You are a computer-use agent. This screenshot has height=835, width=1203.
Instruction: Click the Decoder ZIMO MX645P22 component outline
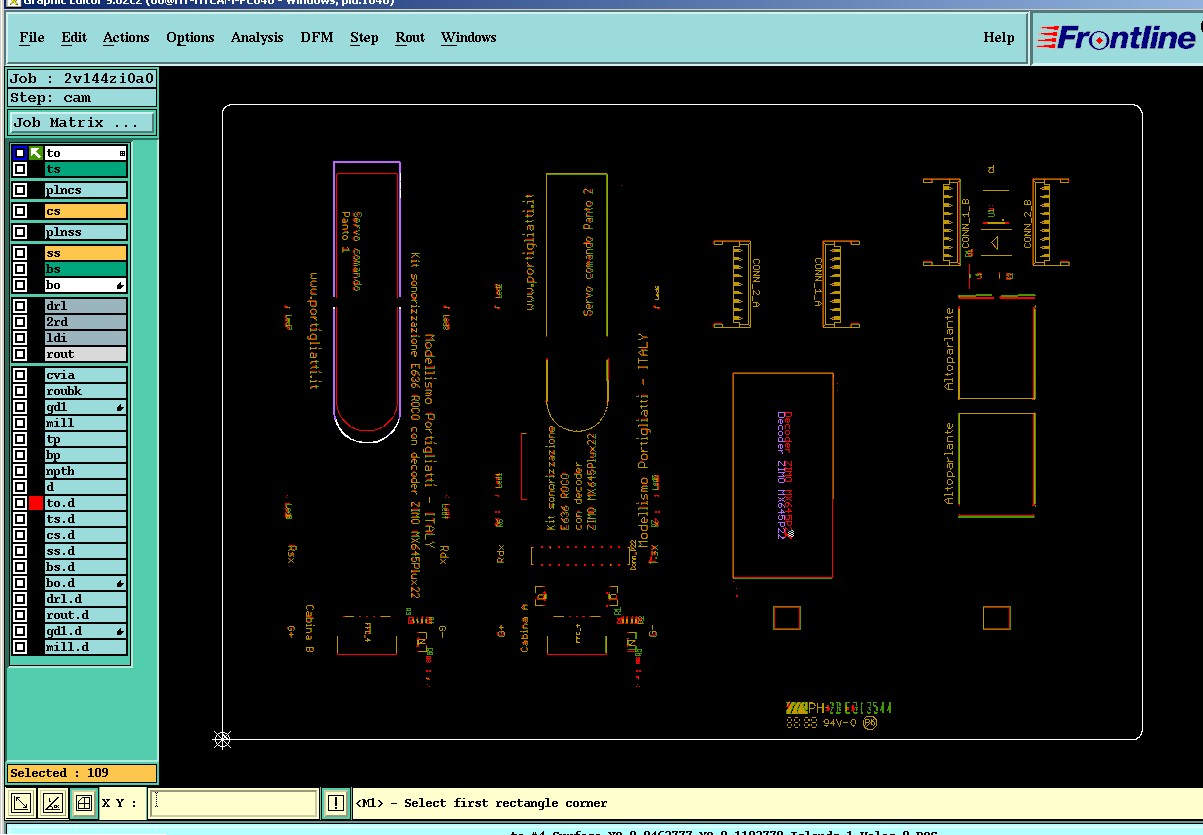(783, 476)
